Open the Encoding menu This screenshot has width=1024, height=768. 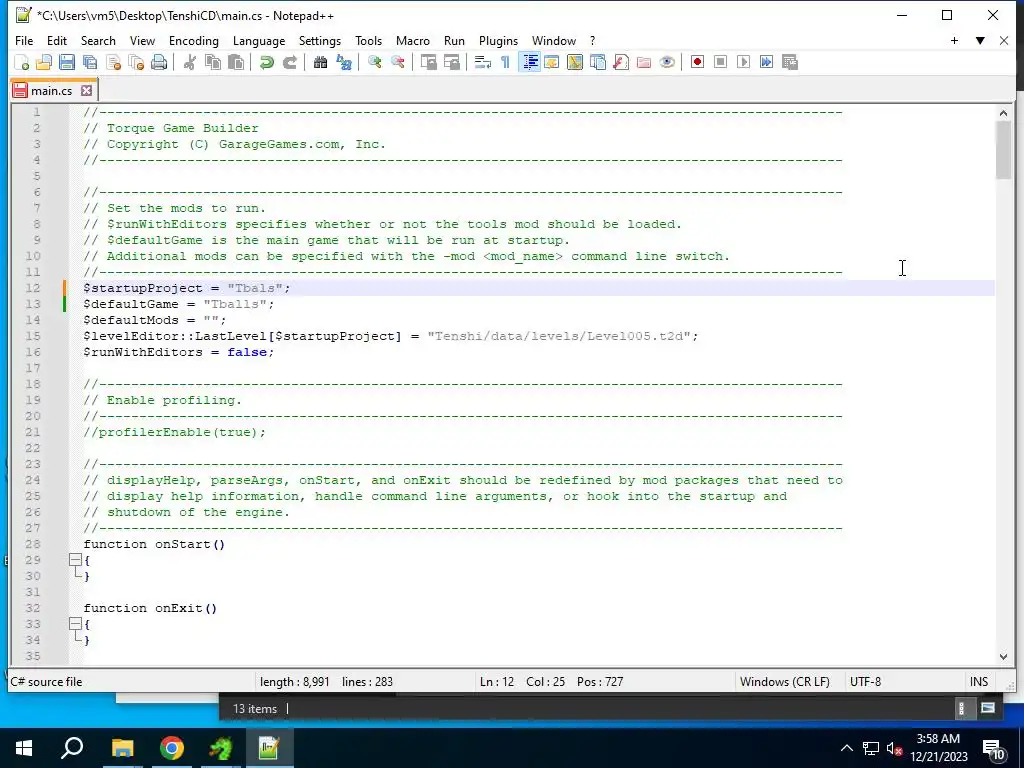pos(194,40)
